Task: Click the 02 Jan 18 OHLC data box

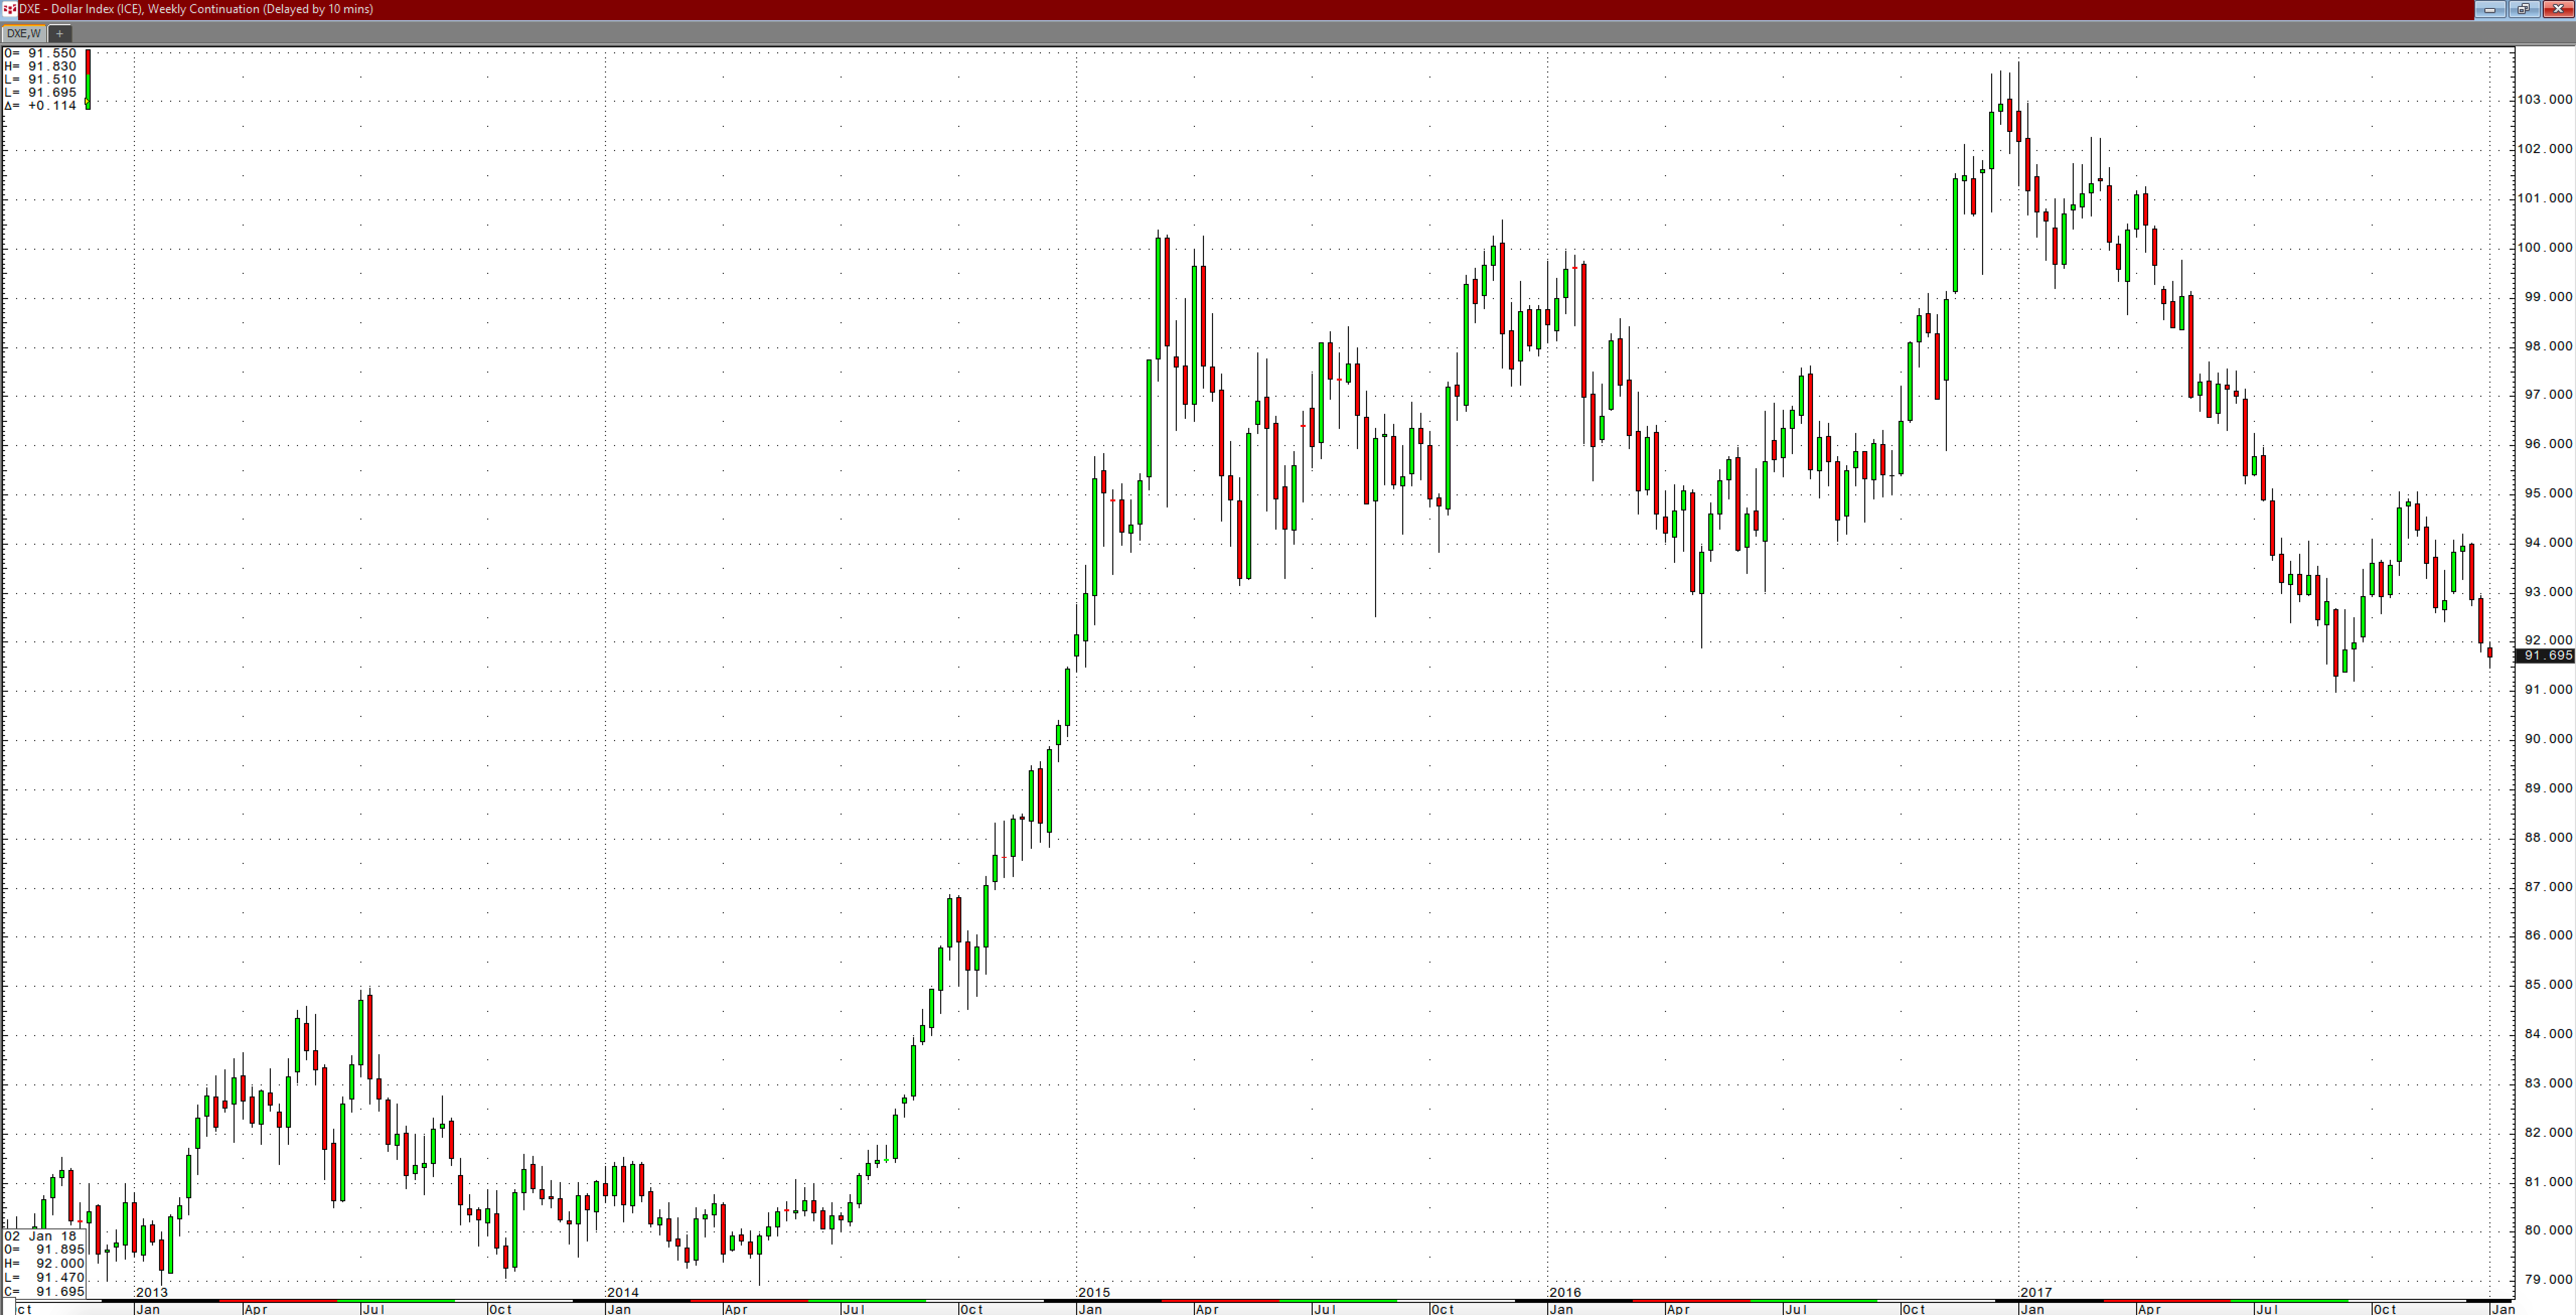Action: pyautogui.click(x=44, y=1263)
